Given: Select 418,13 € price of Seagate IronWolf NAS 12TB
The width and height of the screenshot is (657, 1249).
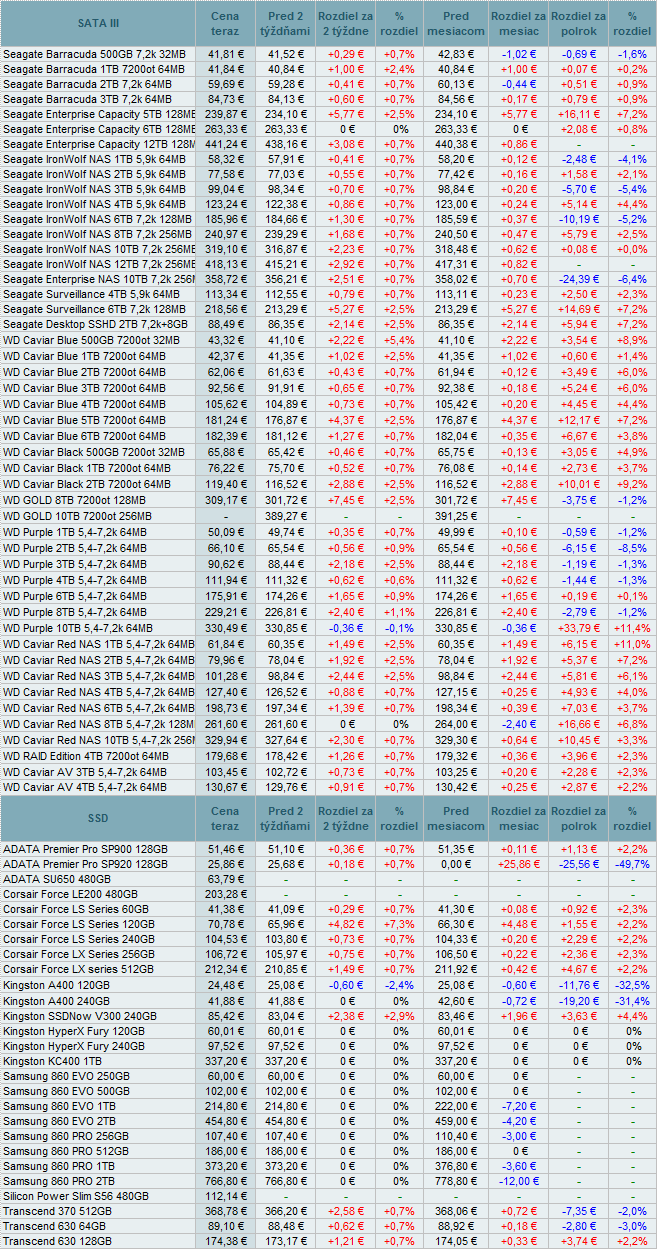Looking at the screenshot, I should coord(225,264).
